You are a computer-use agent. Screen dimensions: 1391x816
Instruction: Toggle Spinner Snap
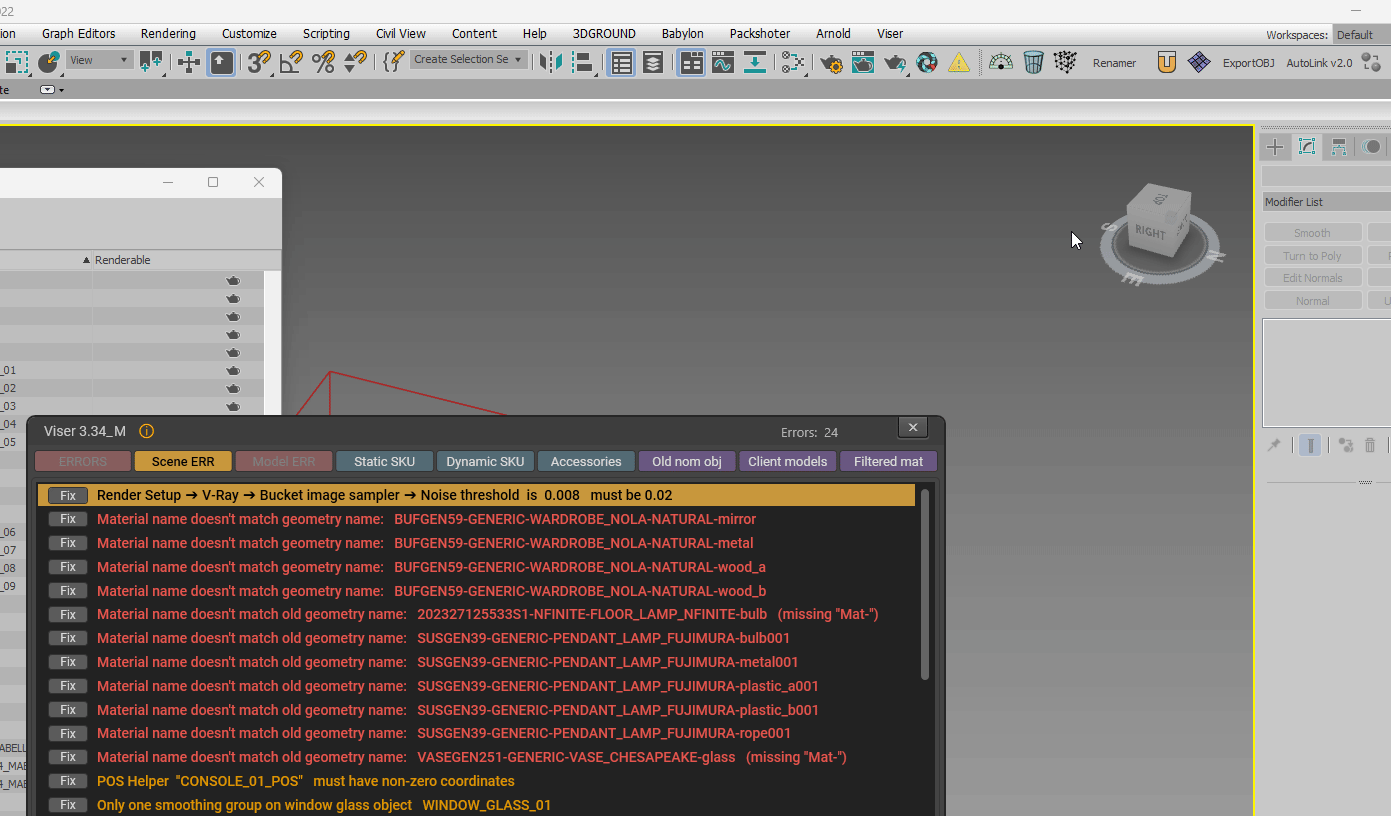click(x=355, y=62)
